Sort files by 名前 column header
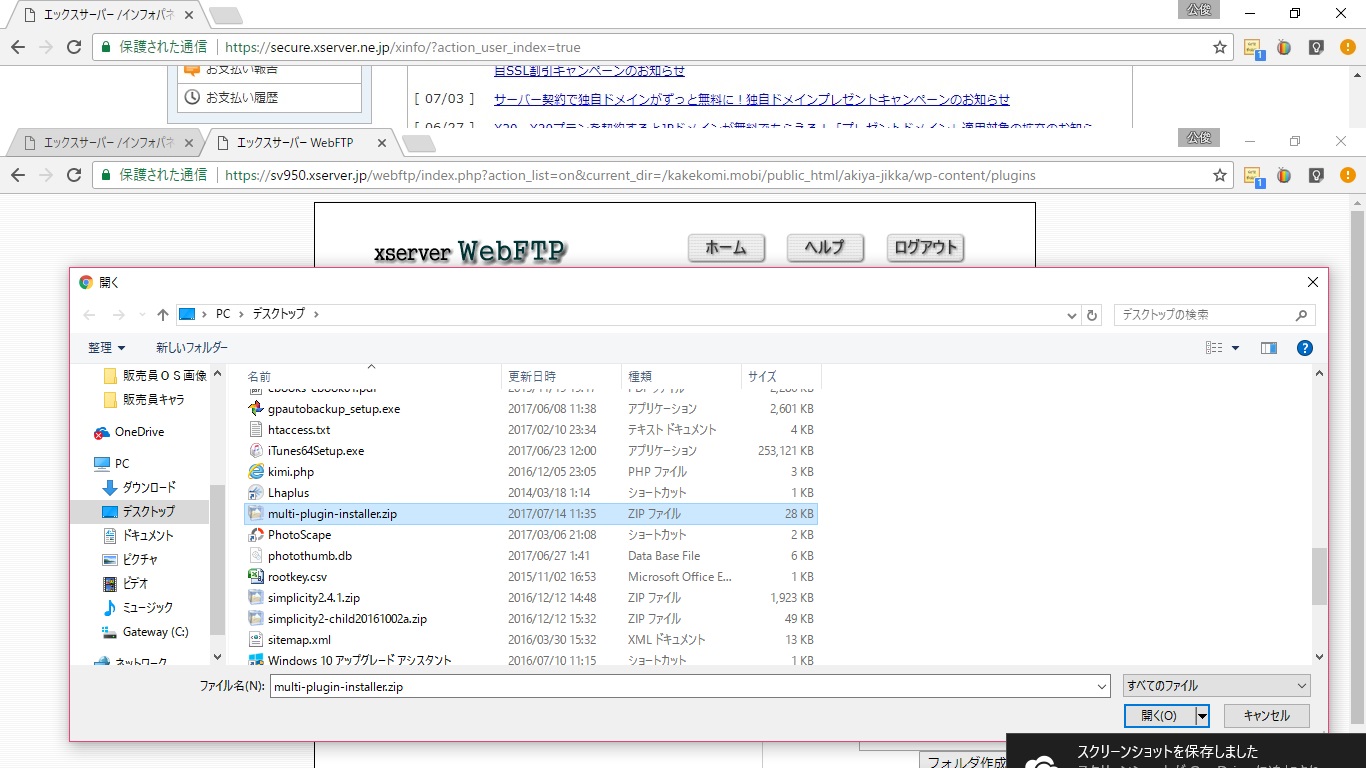Viewport: 1366px width, 768px height. tap(372, 376)
